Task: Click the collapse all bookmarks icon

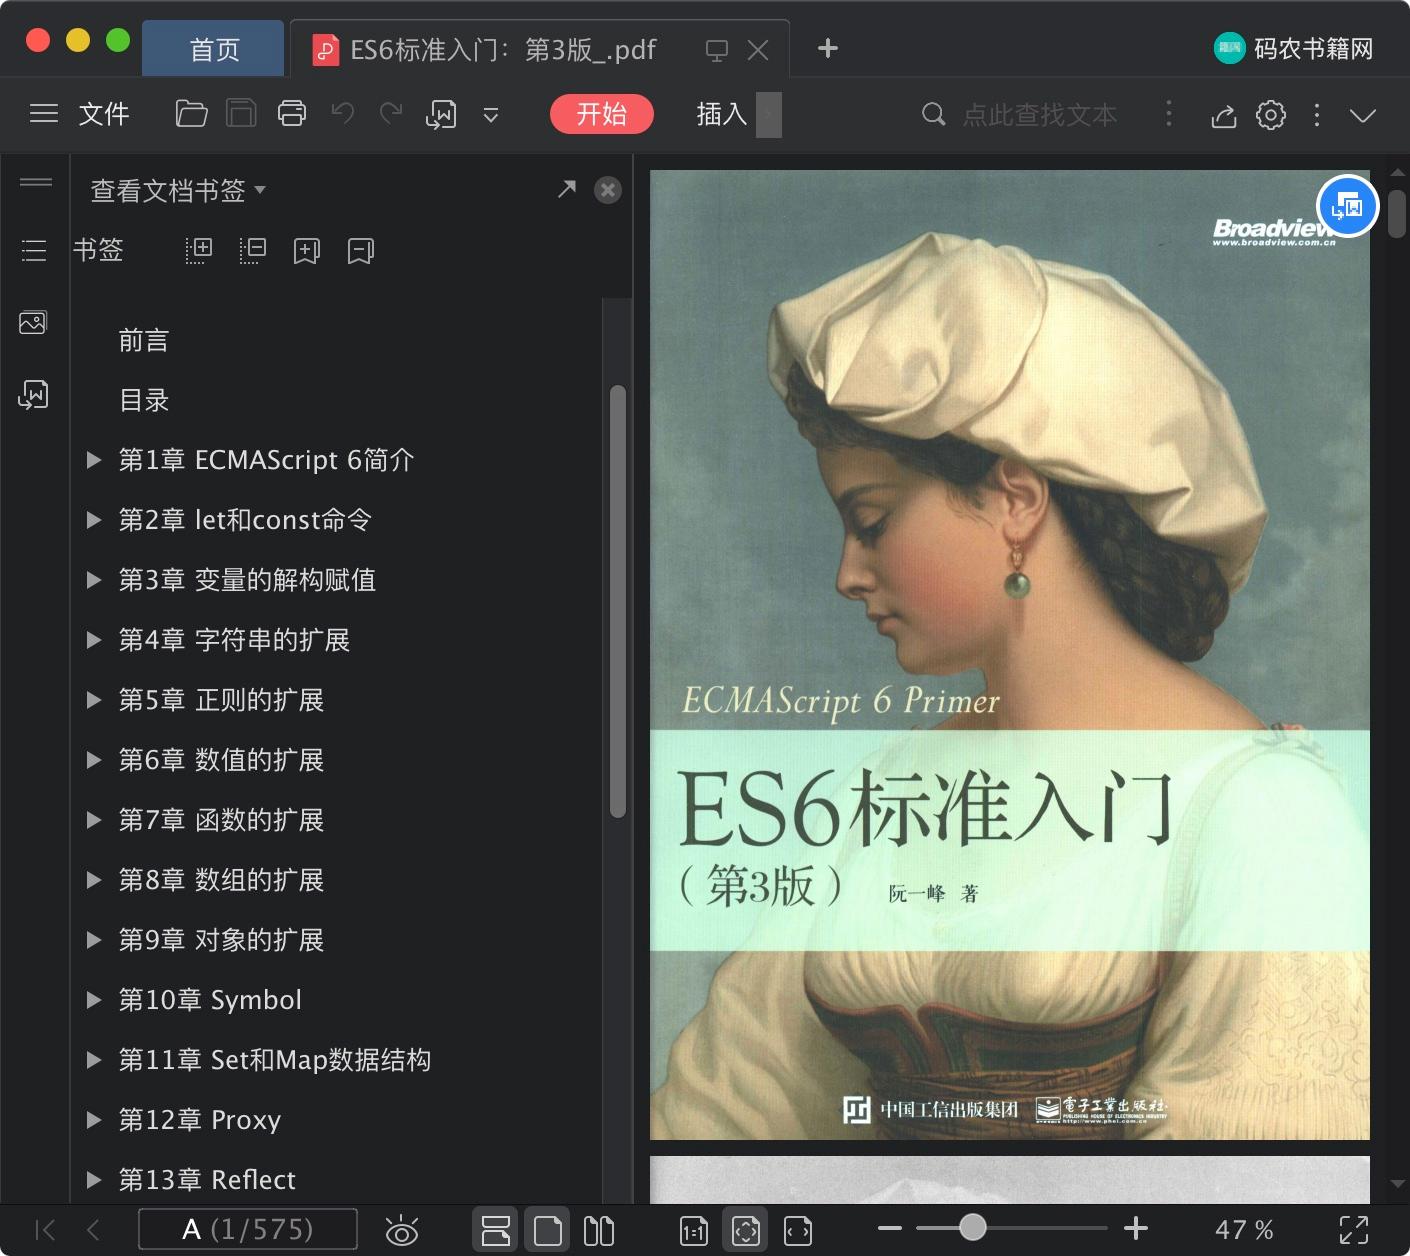Action: (x=253, y=250)
